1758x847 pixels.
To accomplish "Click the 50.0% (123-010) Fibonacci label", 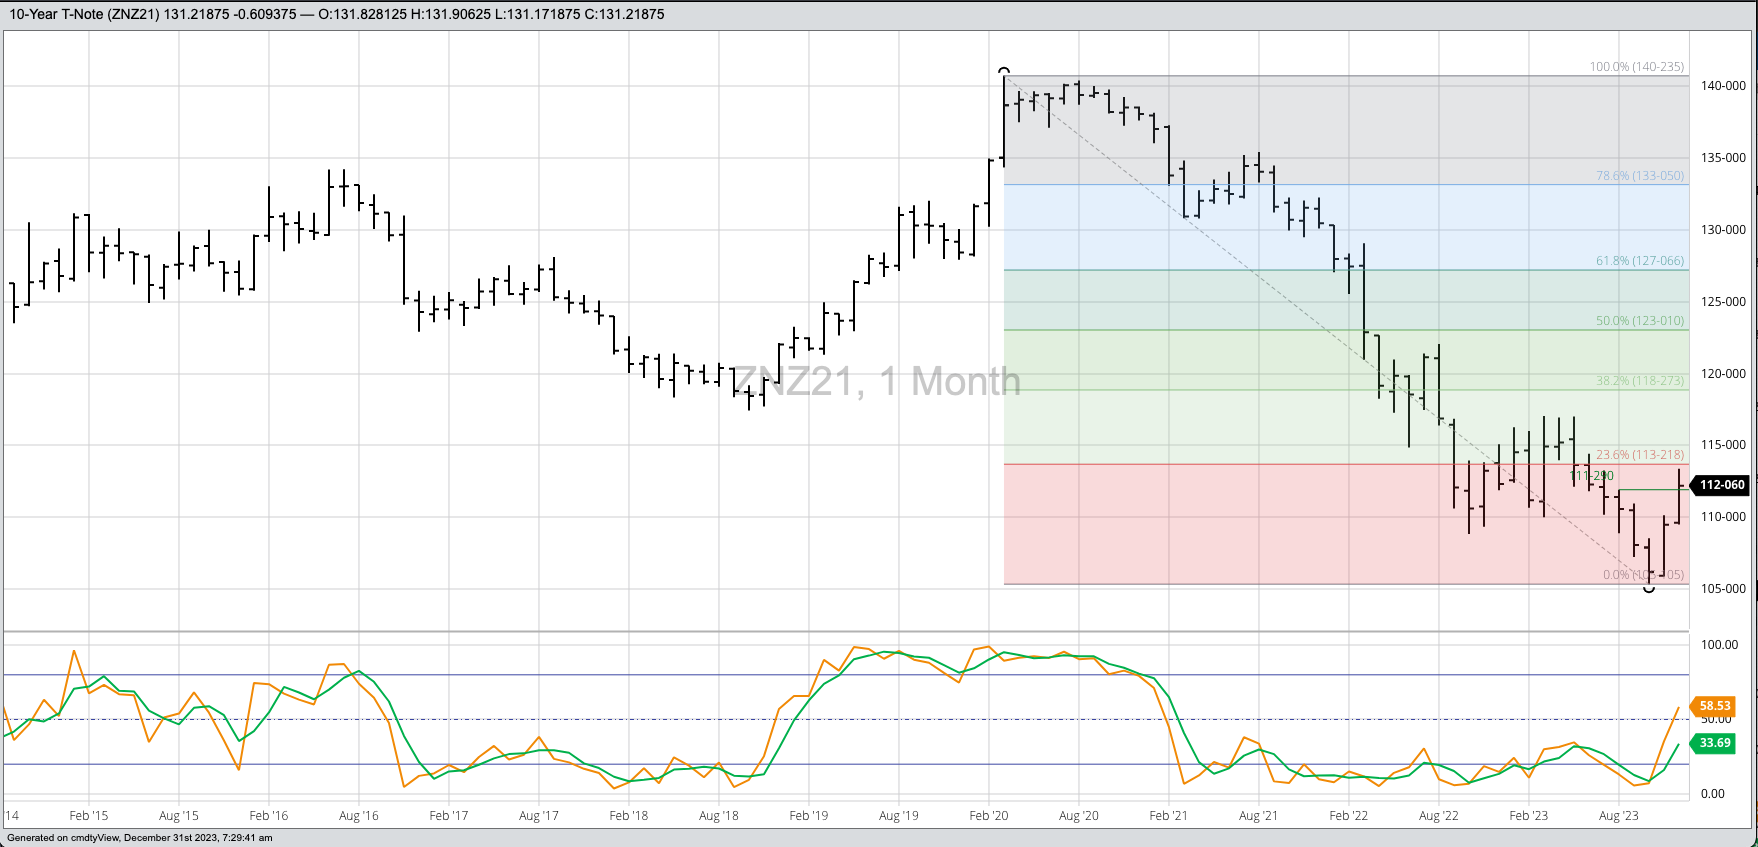I will (1639, 321).
